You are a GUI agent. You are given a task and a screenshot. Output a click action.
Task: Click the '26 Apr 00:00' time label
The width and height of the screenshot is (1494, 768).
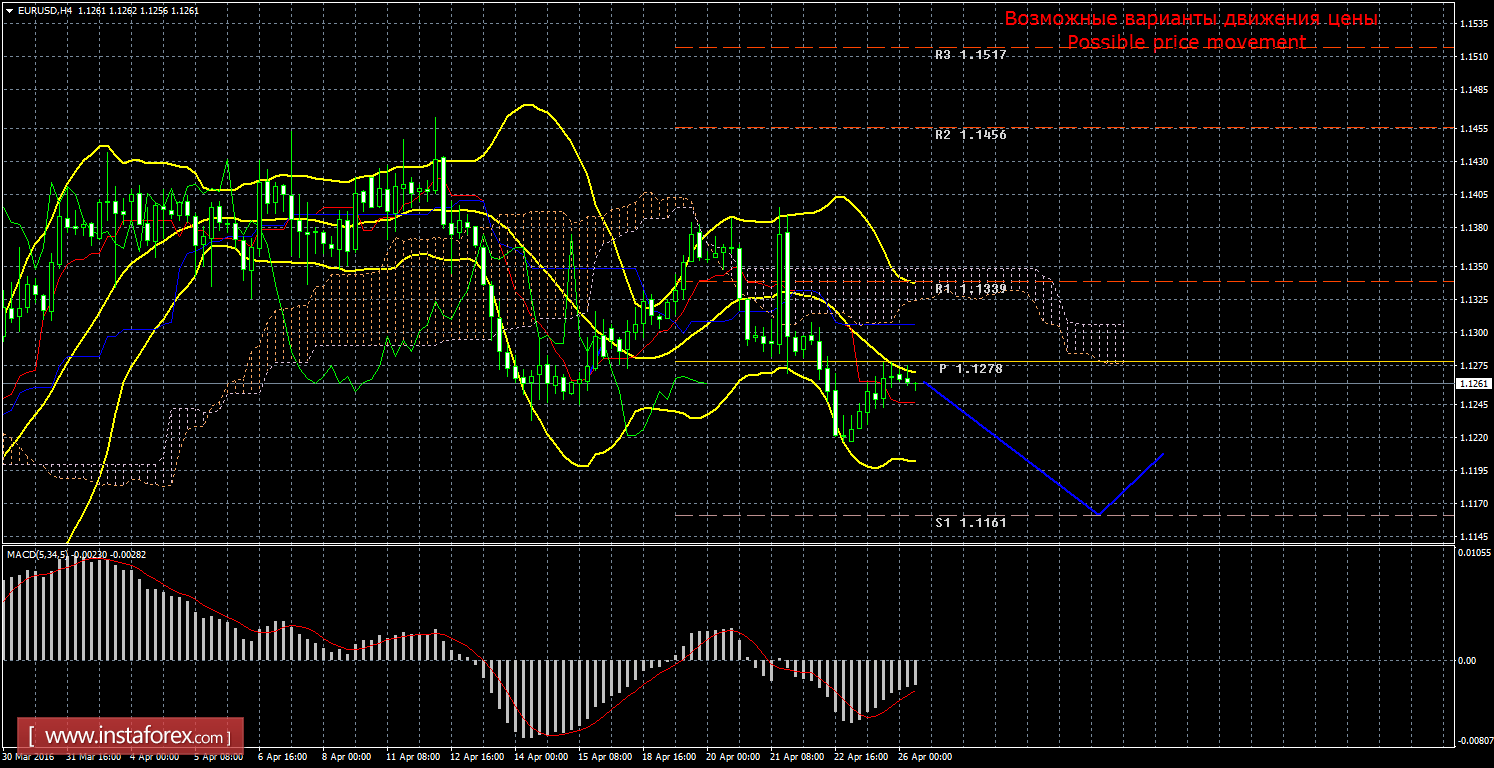[x=925, y=757]
